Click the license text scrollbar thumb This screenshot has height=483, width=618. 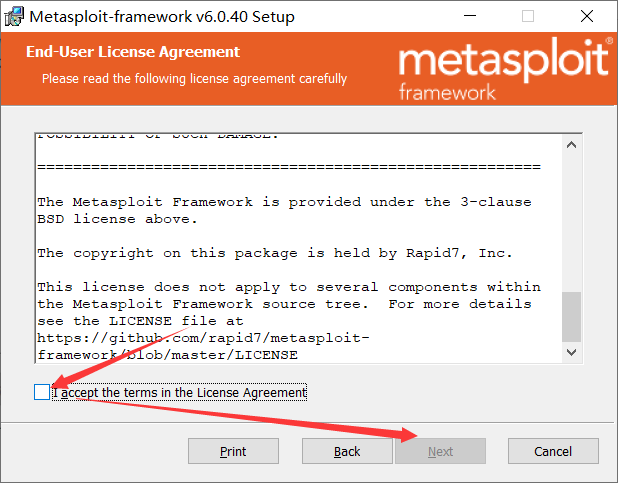[571, 316]
